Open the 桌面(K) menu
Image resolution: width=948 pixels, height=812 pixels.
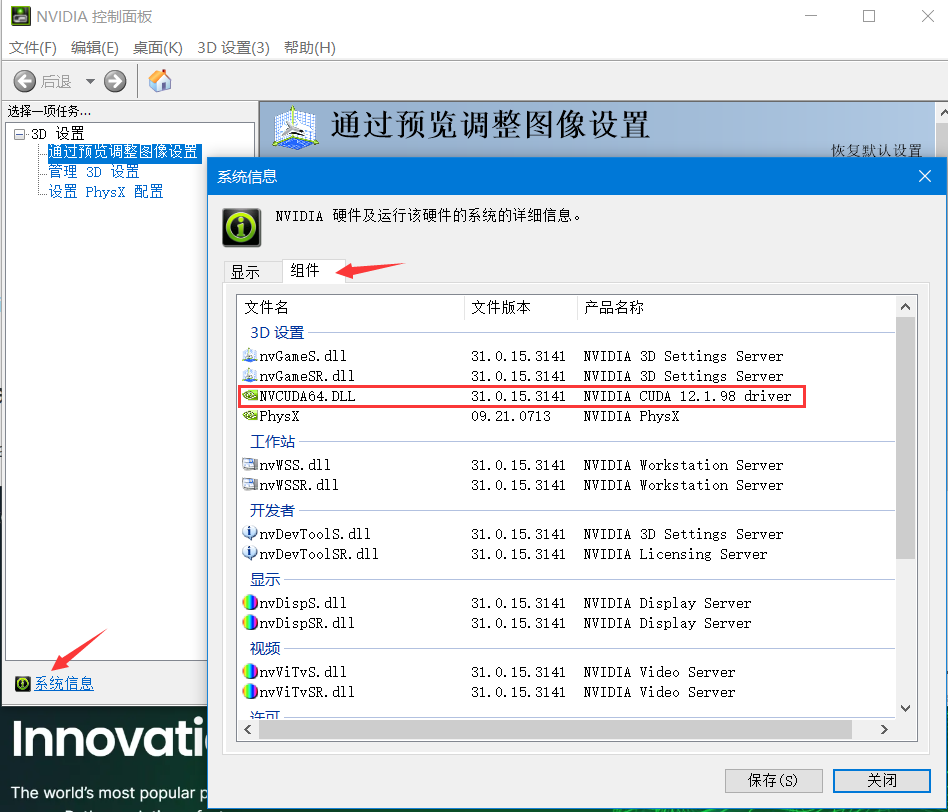coord(158,48)
